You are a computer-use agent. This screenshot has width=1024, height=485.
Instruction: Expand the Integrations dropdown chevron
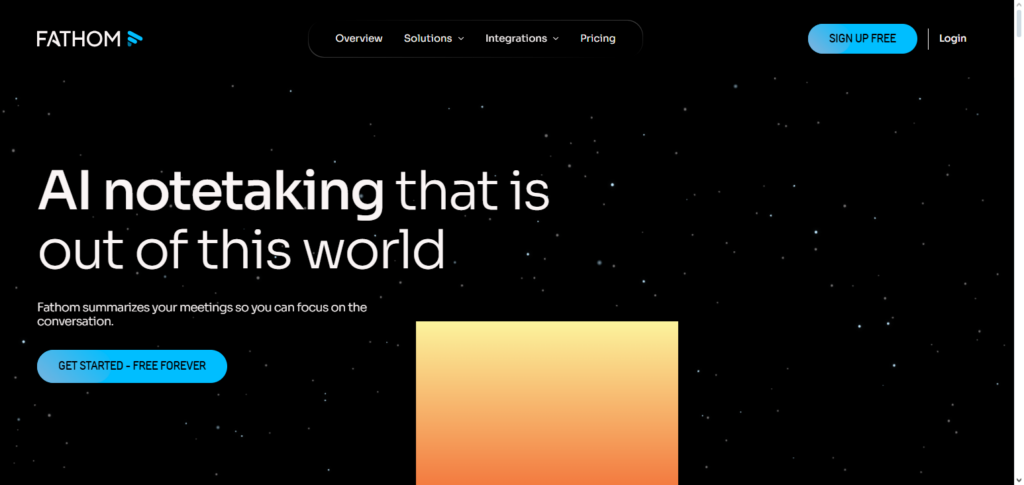click(555, 39)
